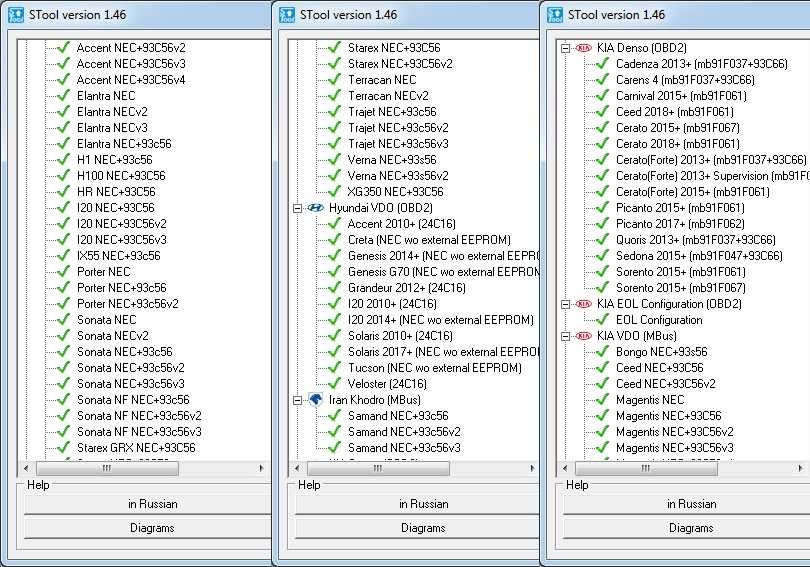Click the Iran Khodro logo icon
The width and height of the screenshot is (810, 567).
pos(316,400)
